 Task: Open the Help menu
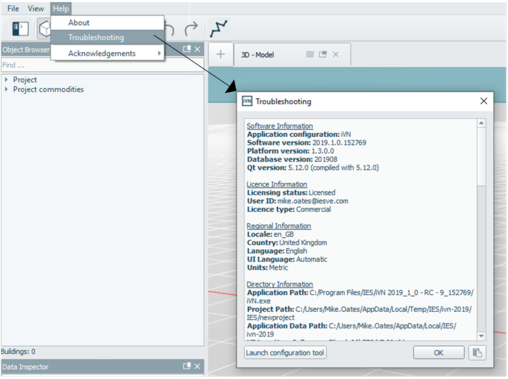click(x=61, y=8)
